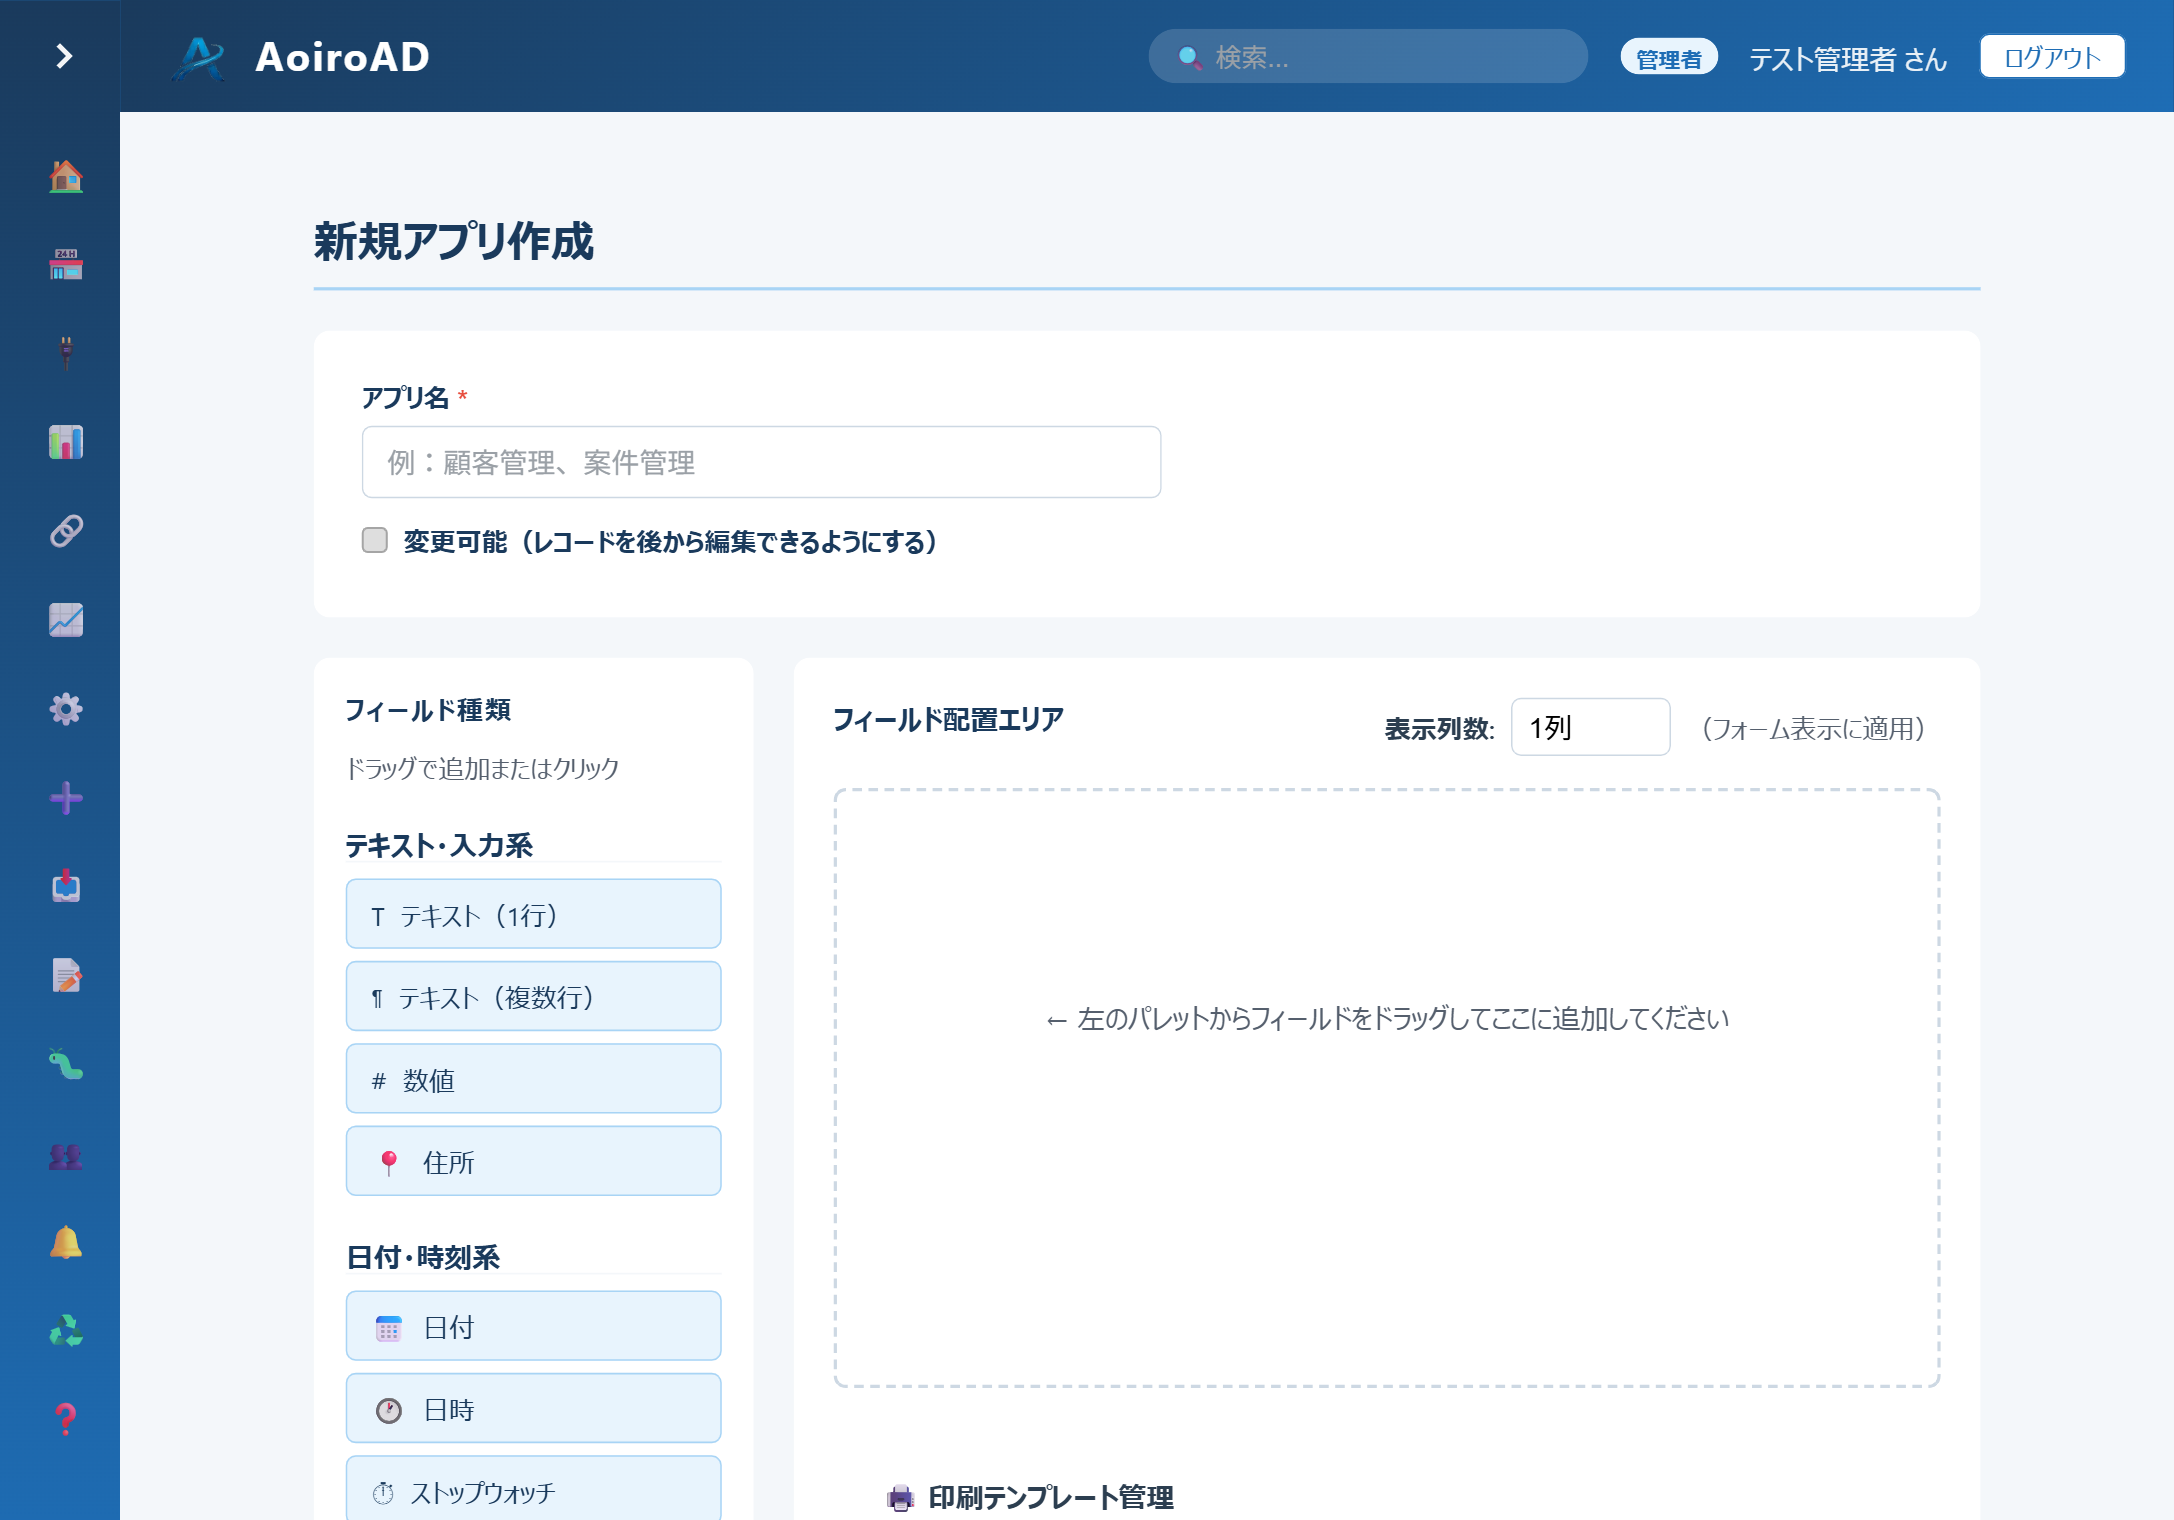This screenshot has height=1520, width=2174.
Task: Open the inbox download icon in sidebar
Action: click(66, 886)
